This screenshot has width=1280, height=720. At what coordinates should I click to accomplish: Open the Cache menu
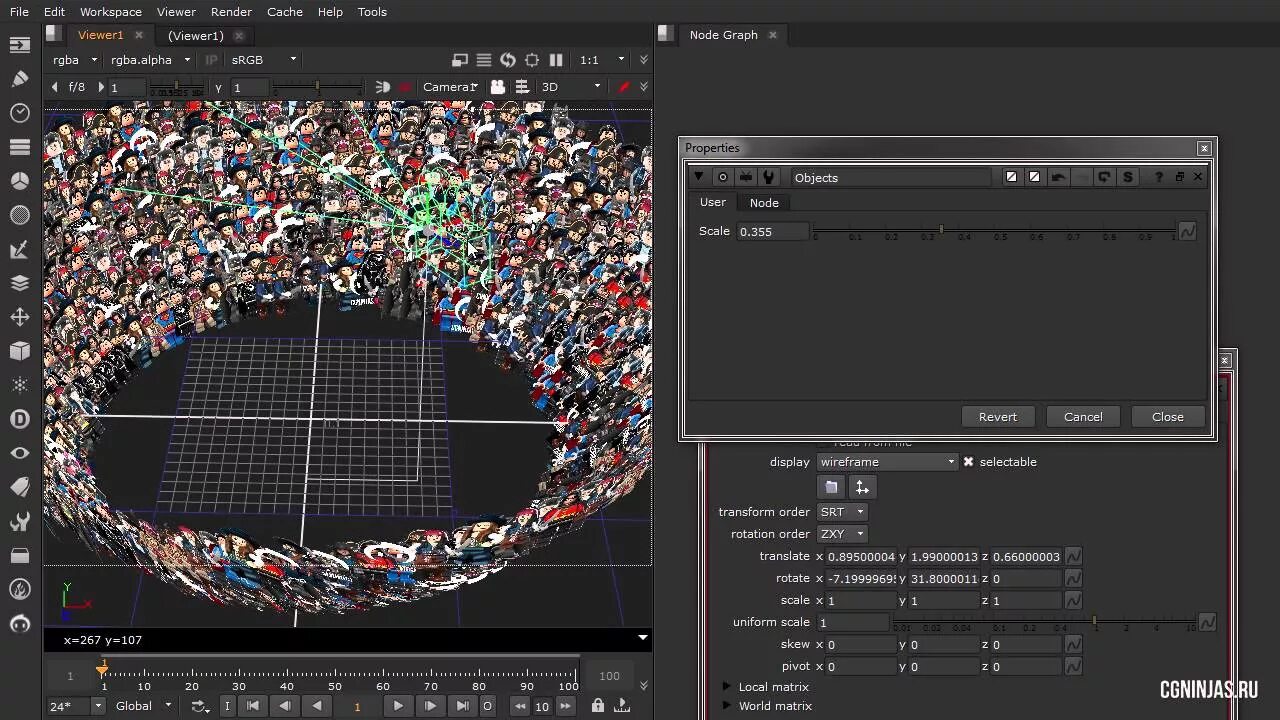(x=285, y=12)
